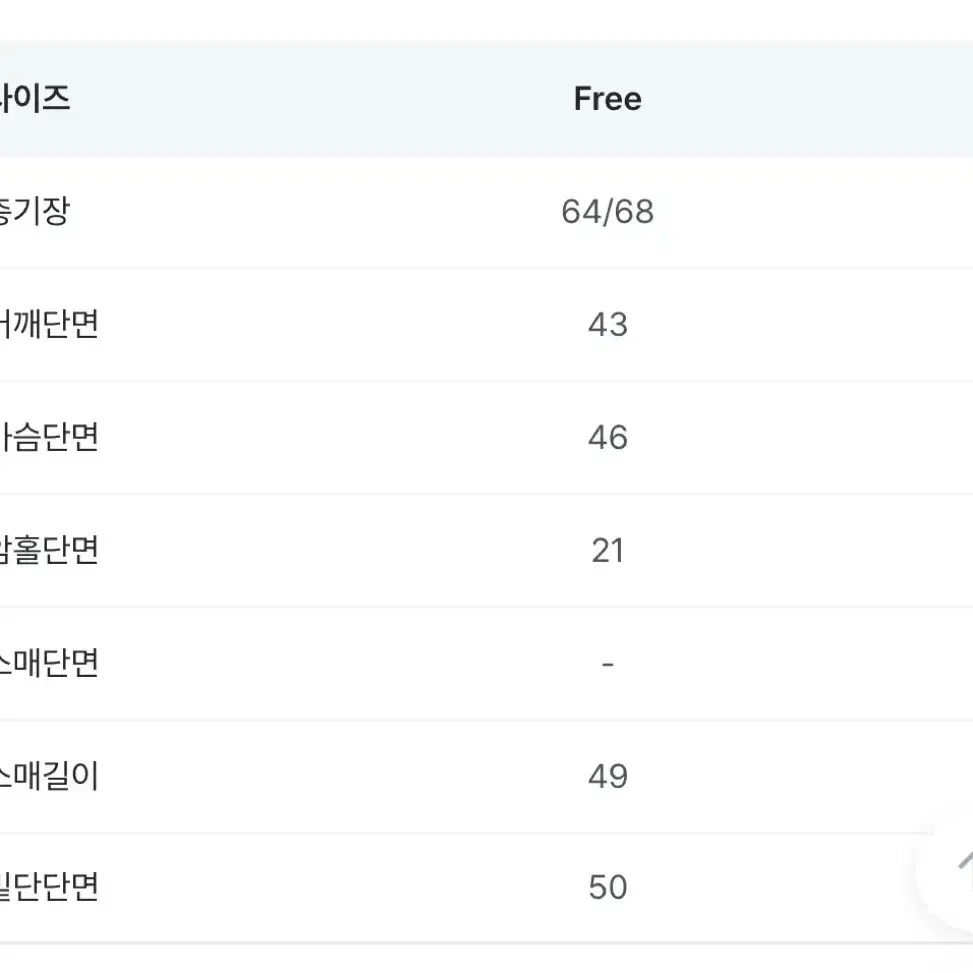Select the 밑단단면 row label
Screen dimensions: 973x973
tap(49, 887)
